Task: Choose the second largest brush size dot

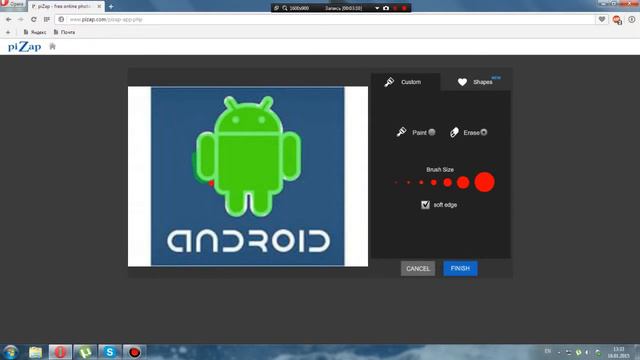Action: [x=463, y=182]
